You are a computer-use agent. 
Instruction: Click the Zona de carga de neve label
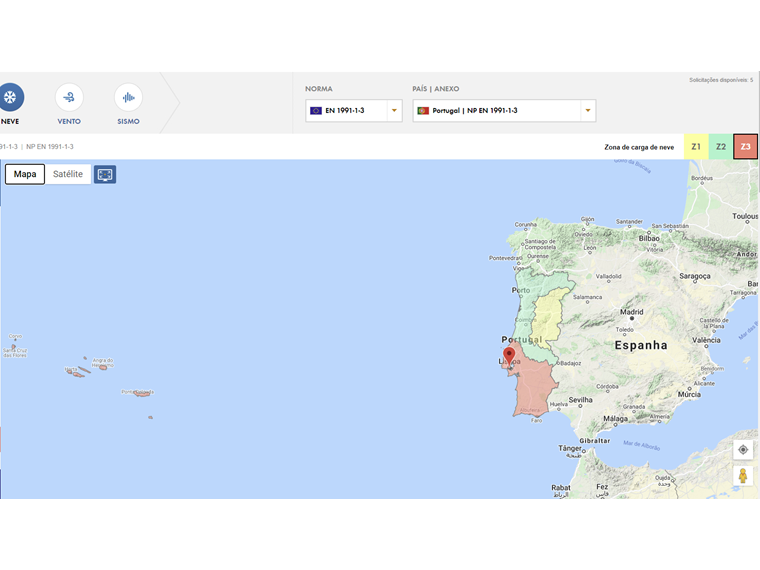coord(639,147)
